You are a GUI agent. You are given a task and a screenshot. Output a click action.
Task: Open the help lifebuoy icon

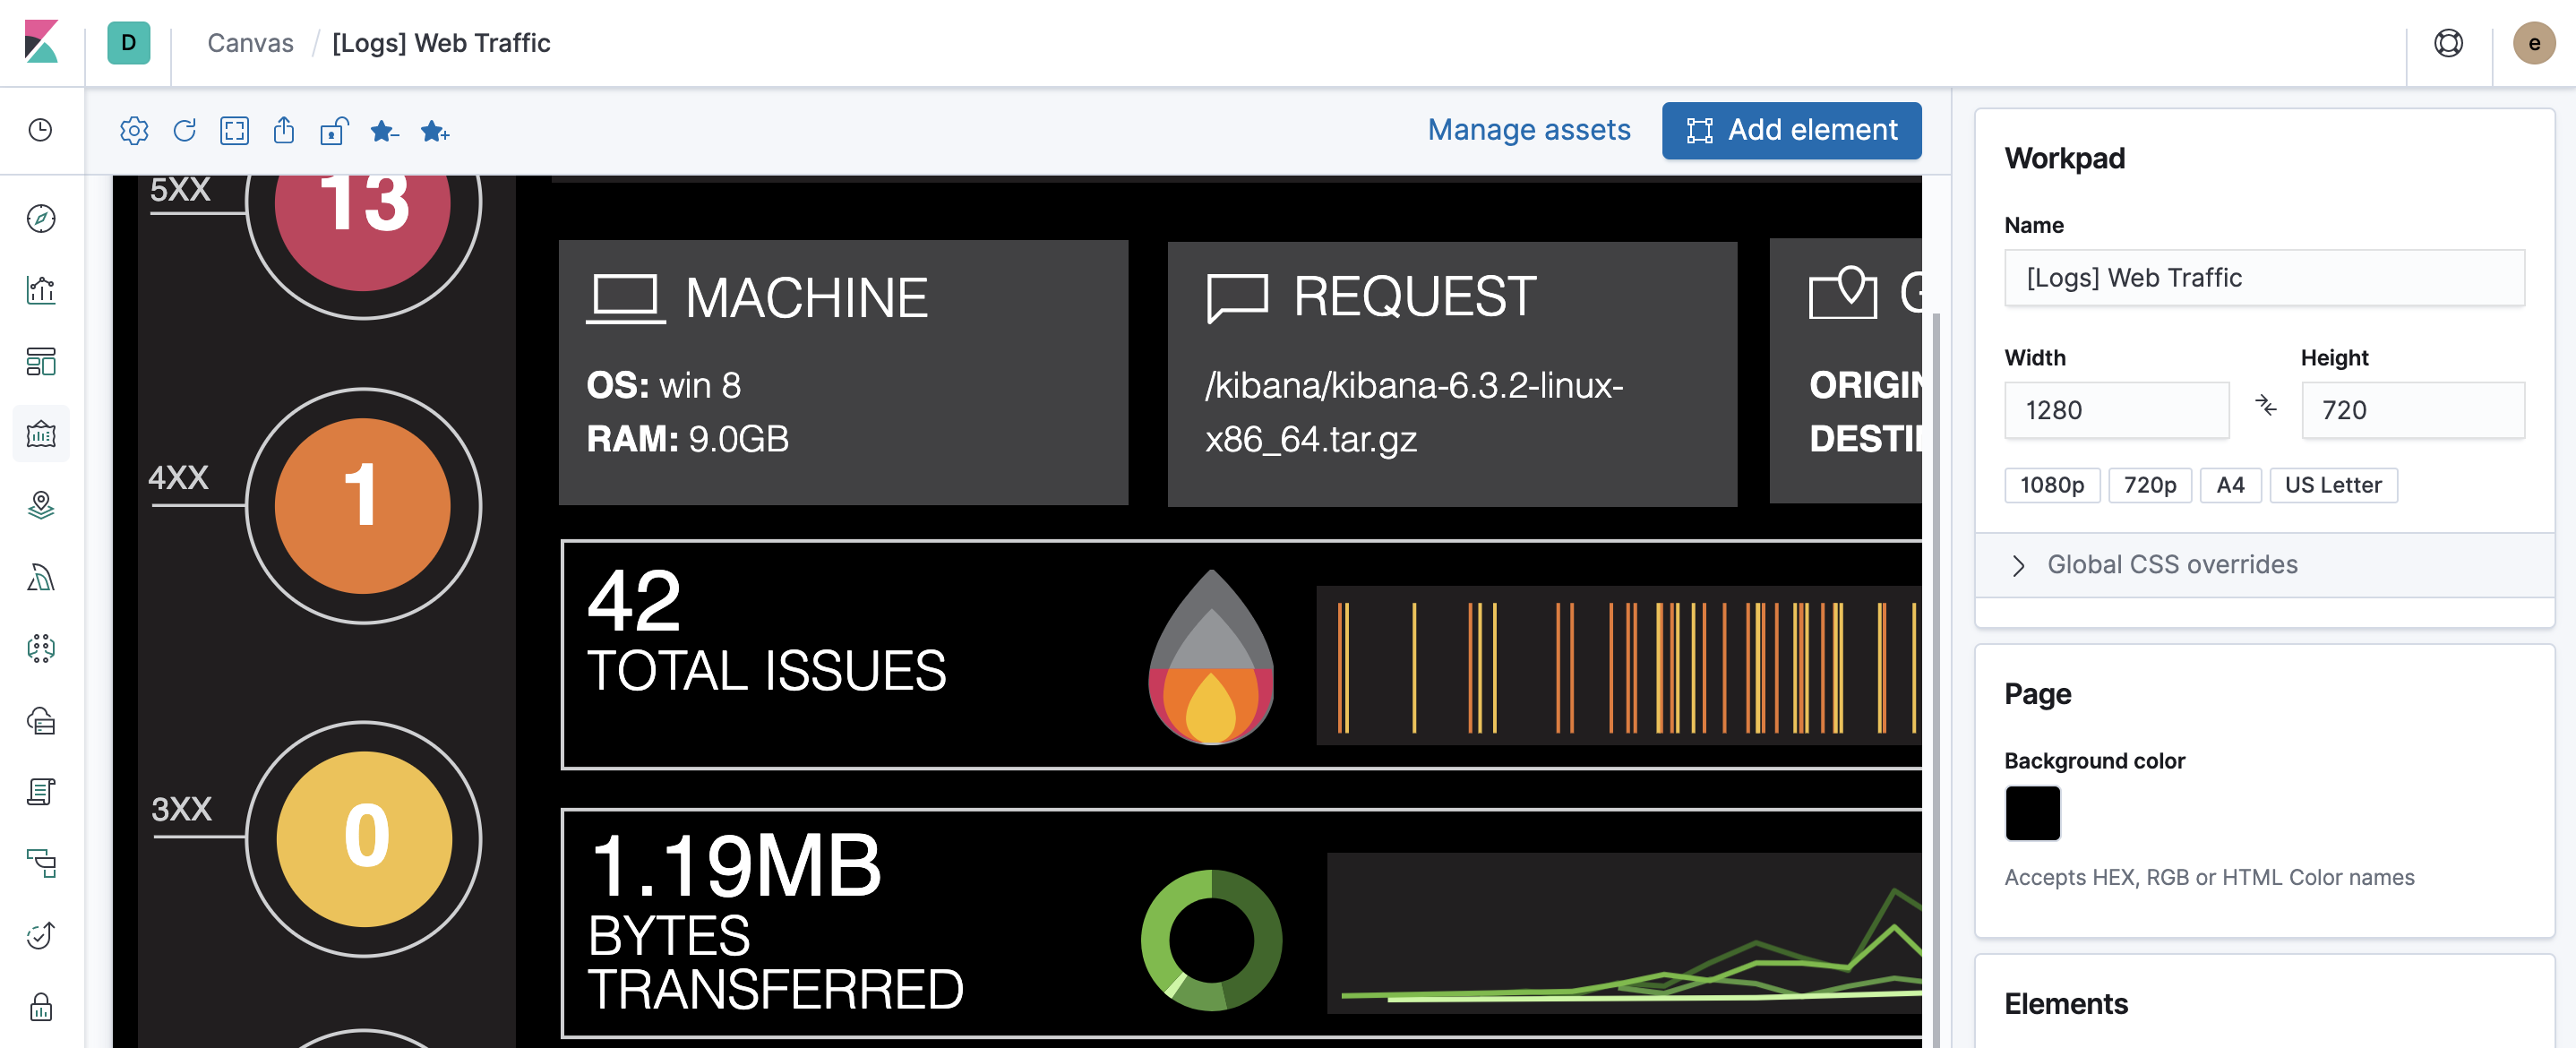point(2447,43)
